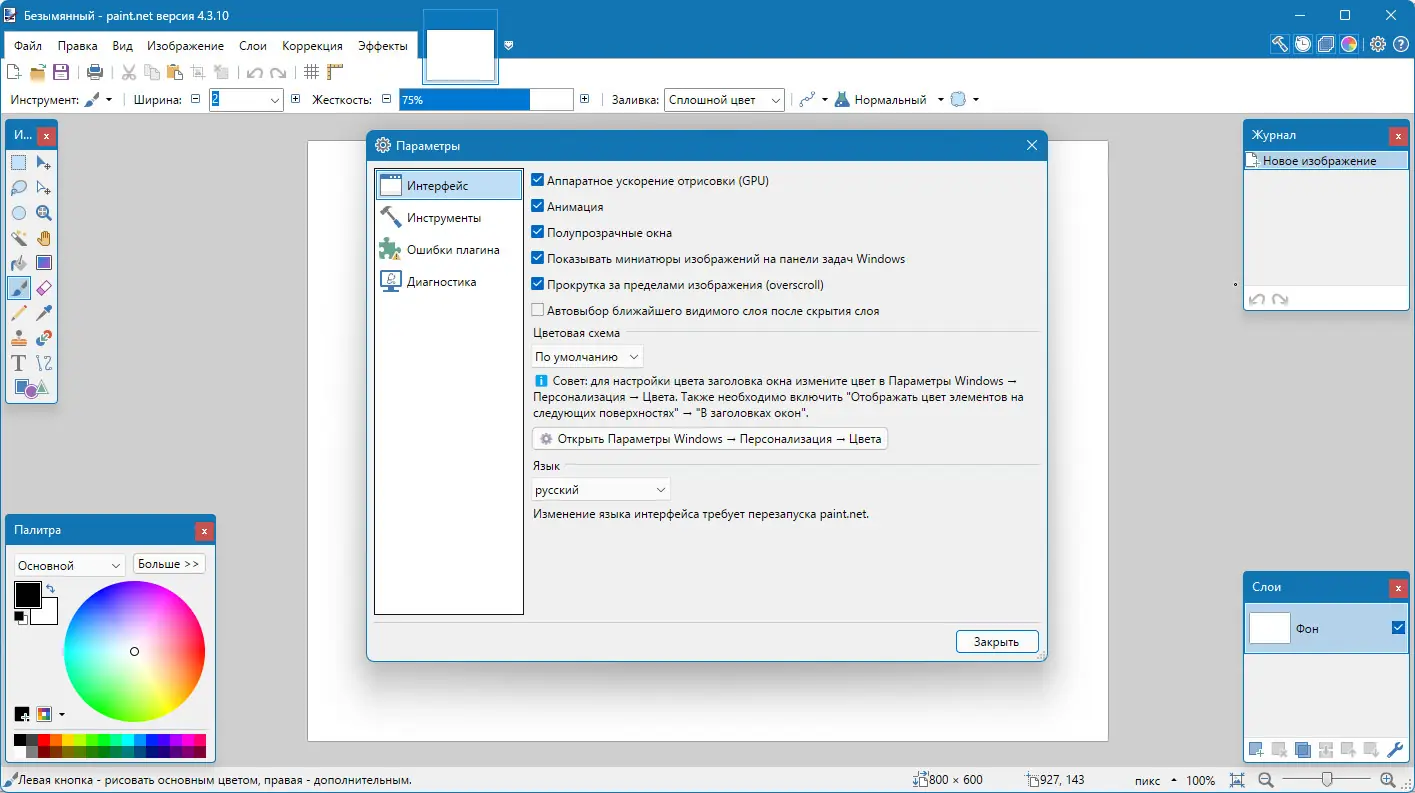Select the Magic Wand tool
The height and width of the screenshot is (793, 1415).
(x=19, y=238)
